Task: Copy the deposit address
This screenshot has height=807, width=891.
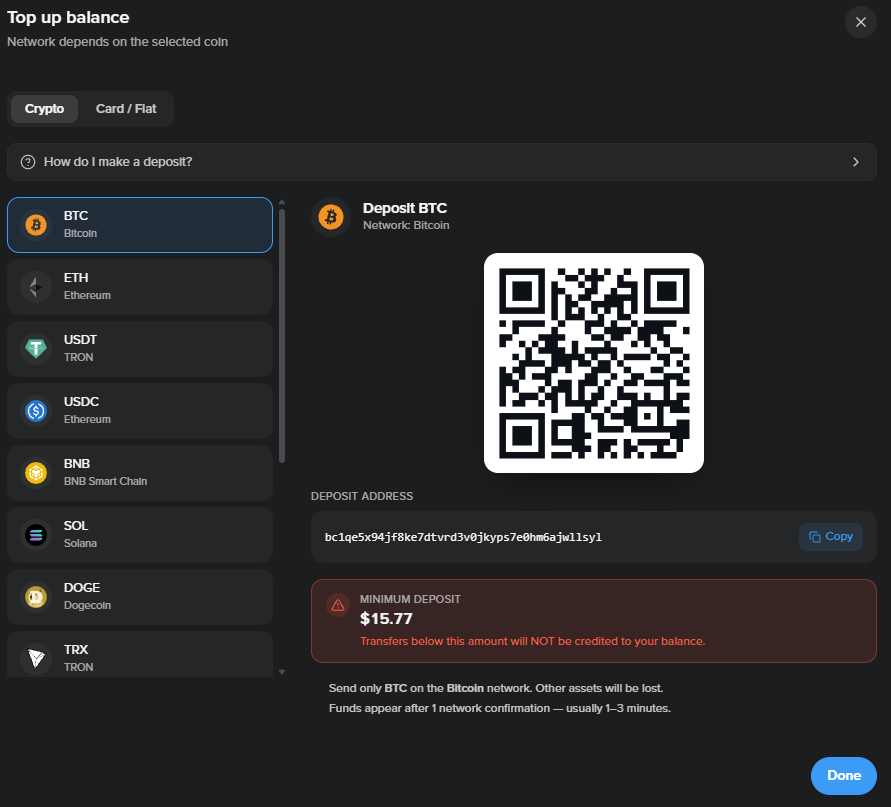Action: 831,537
